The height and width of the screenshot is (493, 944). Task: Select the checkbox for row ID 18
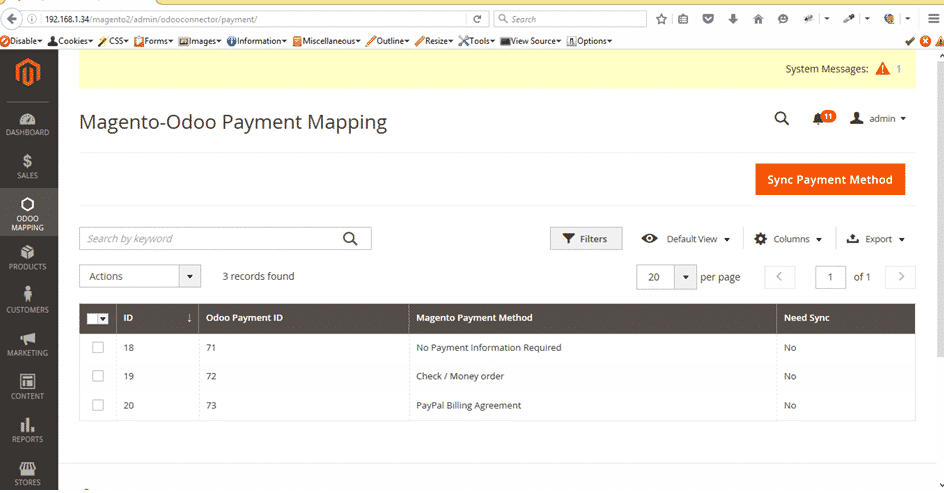[x=98, y=347]
